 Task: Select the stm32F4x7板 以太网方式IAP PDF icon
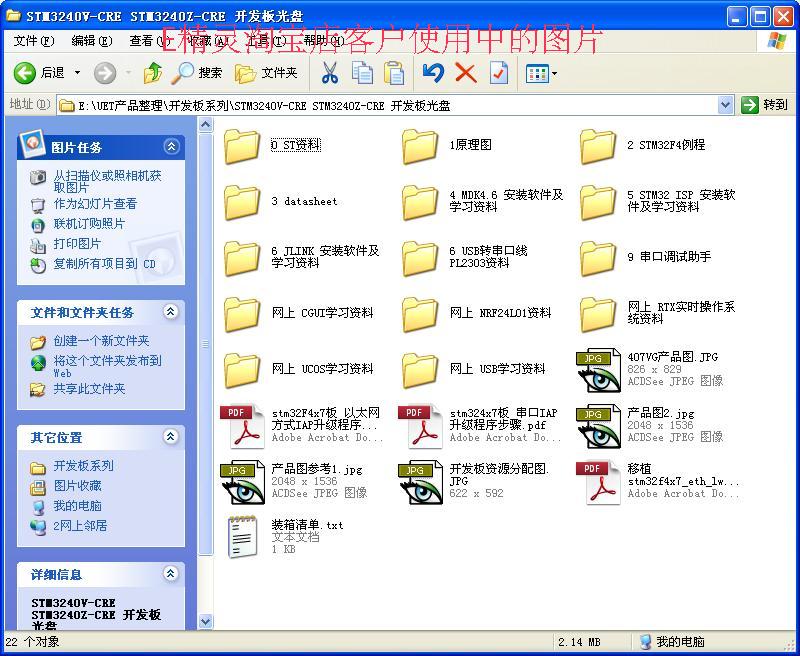click(242, 426)
